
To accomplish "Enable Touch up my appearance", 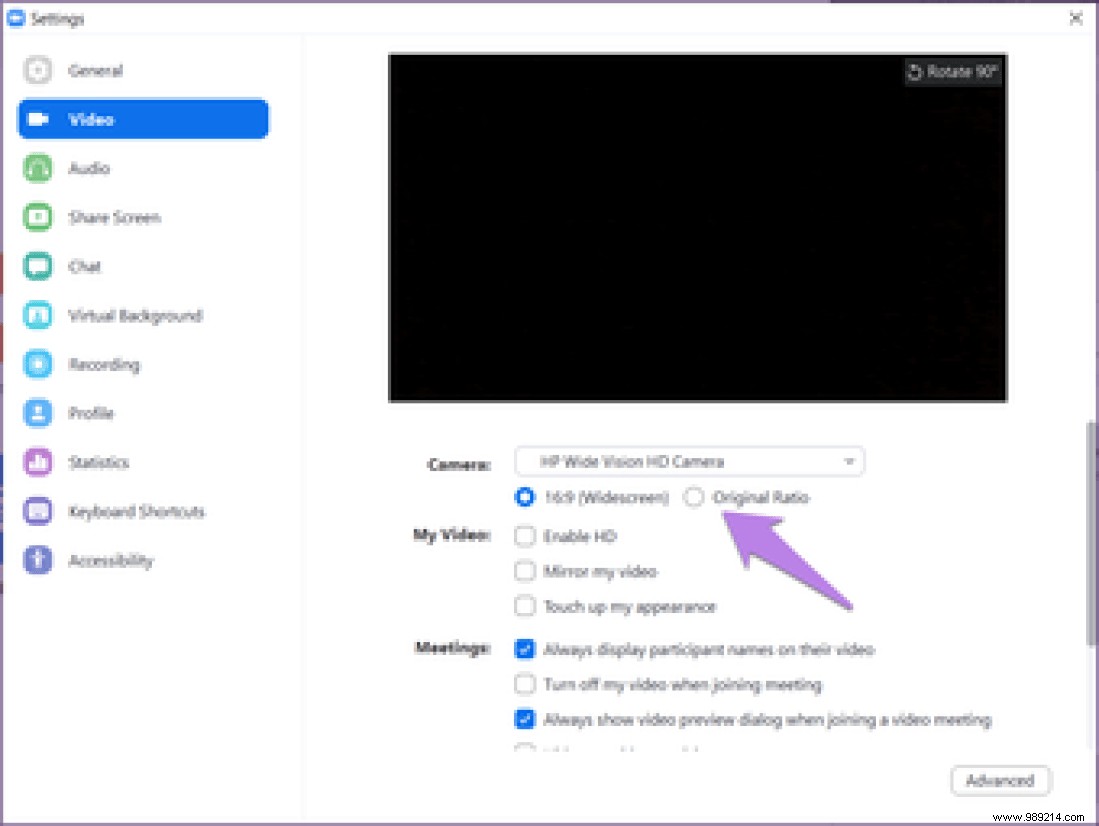I will pos(525,606).
